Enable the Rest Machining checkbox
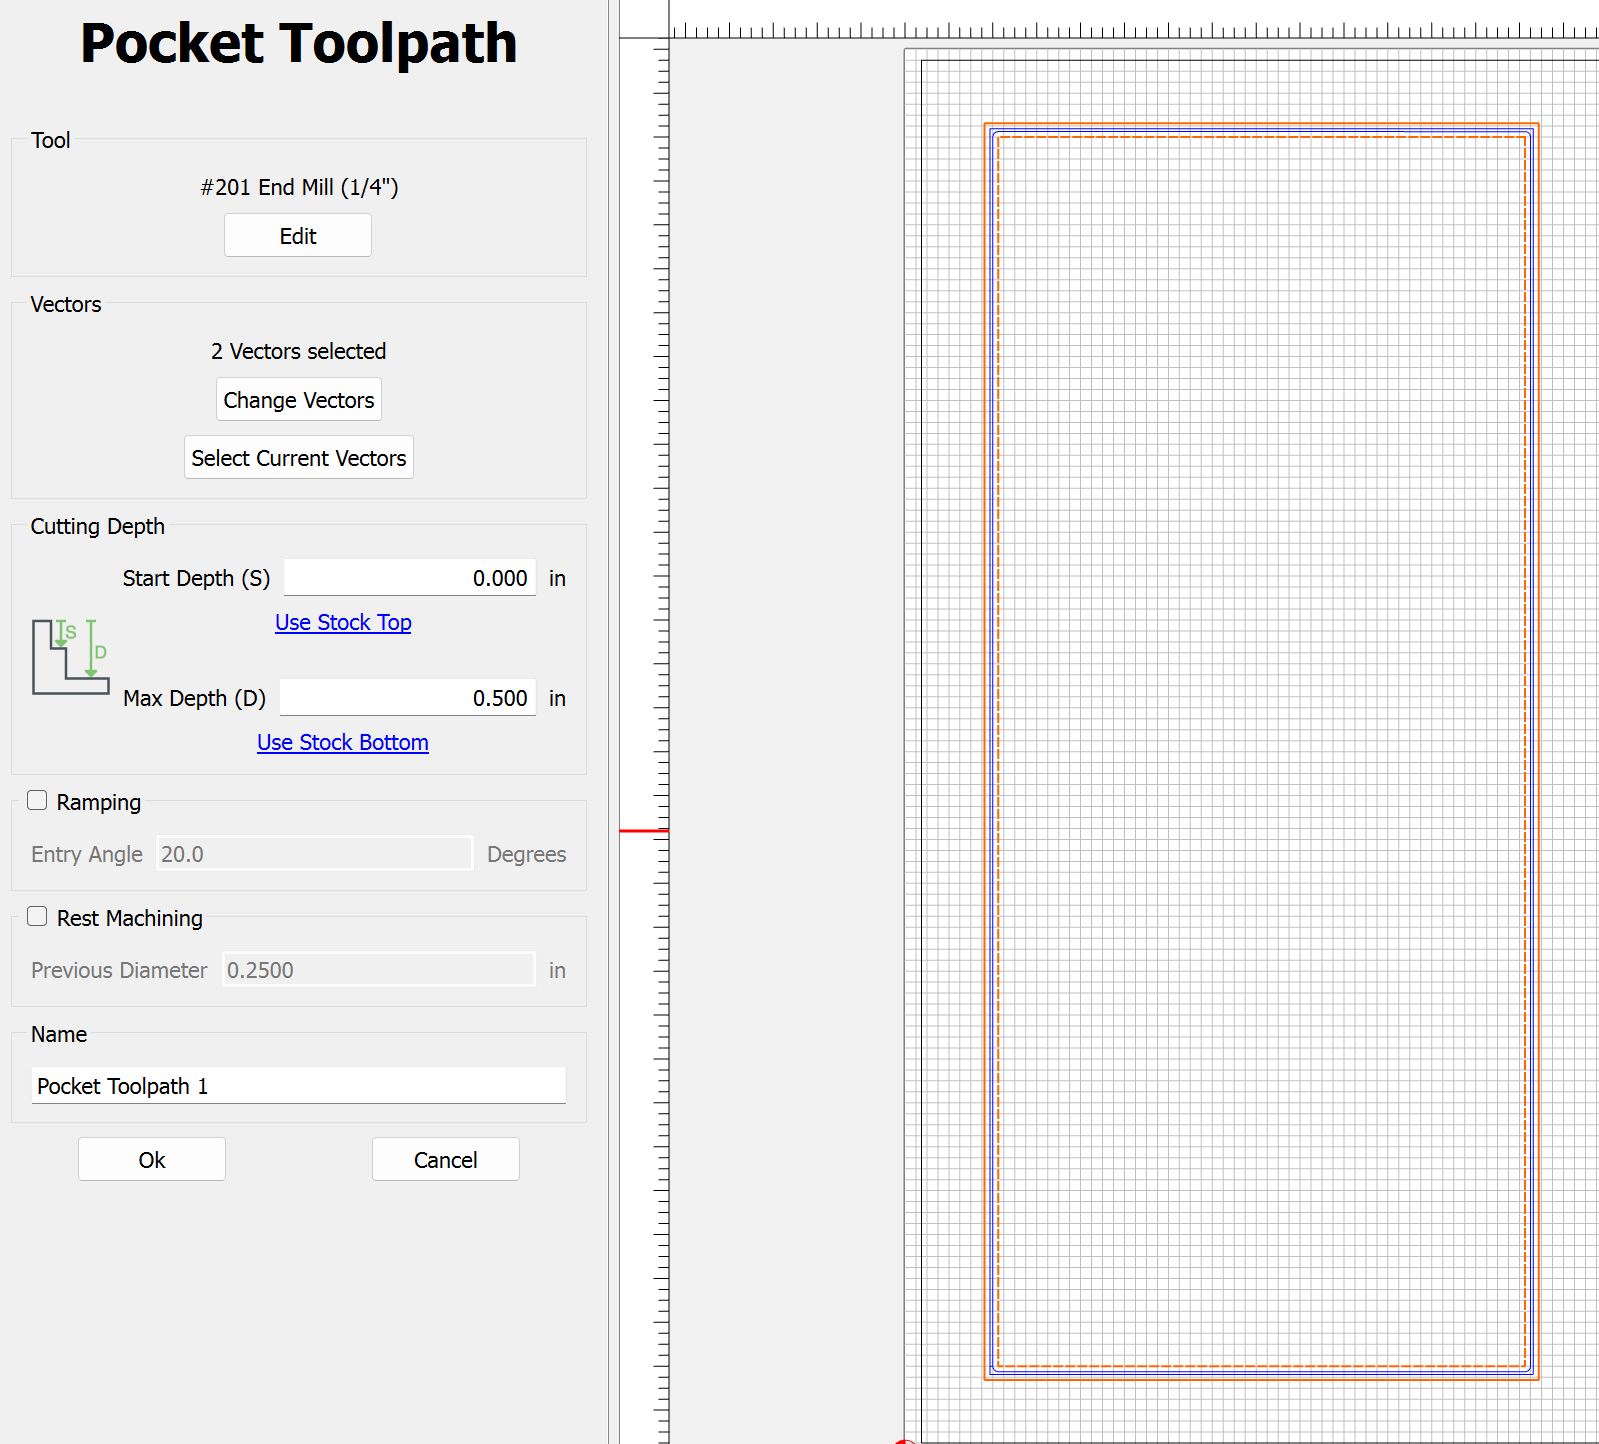The width and height of the screenshot is (1599, 1444). [x=38, y=917]
